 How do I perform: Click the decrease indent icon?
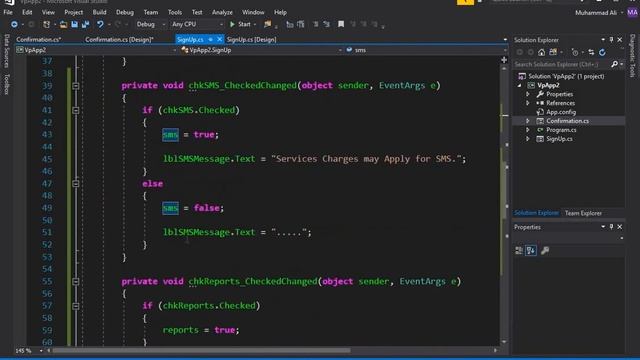click(290, 24)
